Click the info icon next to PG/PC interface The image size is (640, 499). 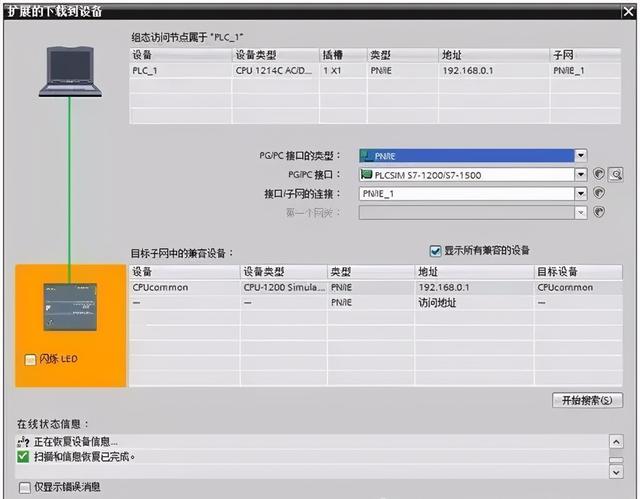[x=598, y=175]
